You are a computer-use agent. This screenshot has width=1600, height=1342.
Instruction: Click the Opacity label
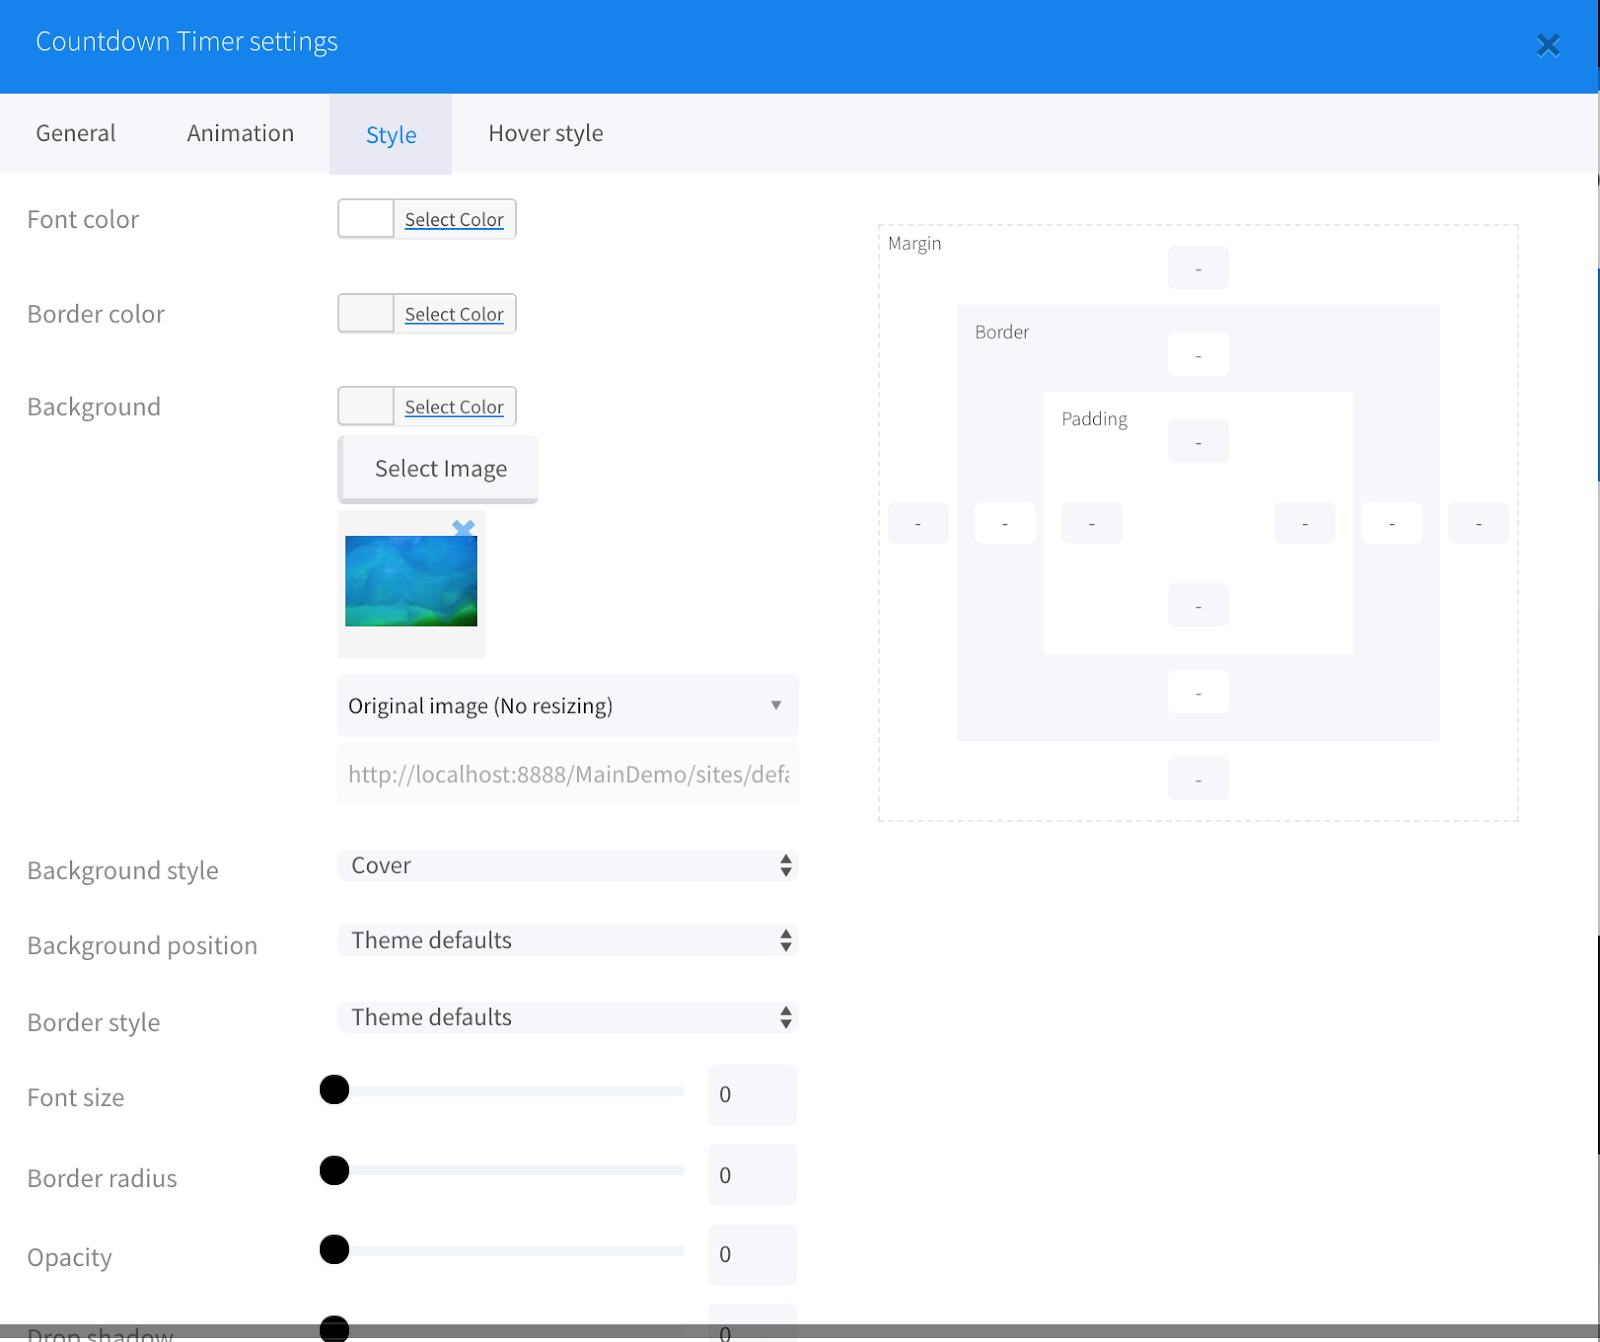pyautogui.click(x=70, y=1258)
